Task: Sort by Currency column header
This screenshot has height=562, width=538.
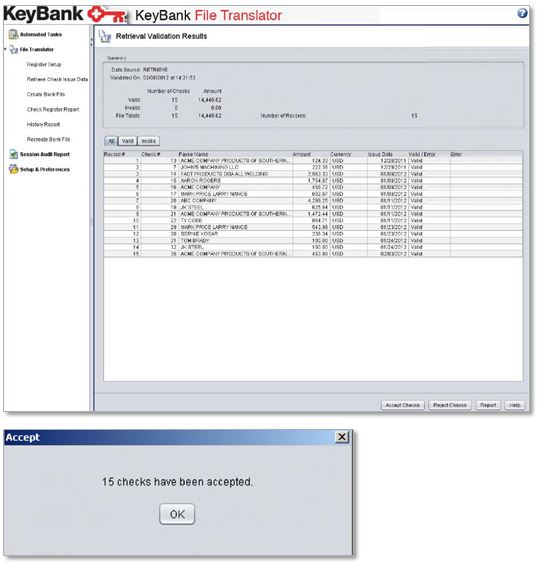Action: tap(348, 154)
